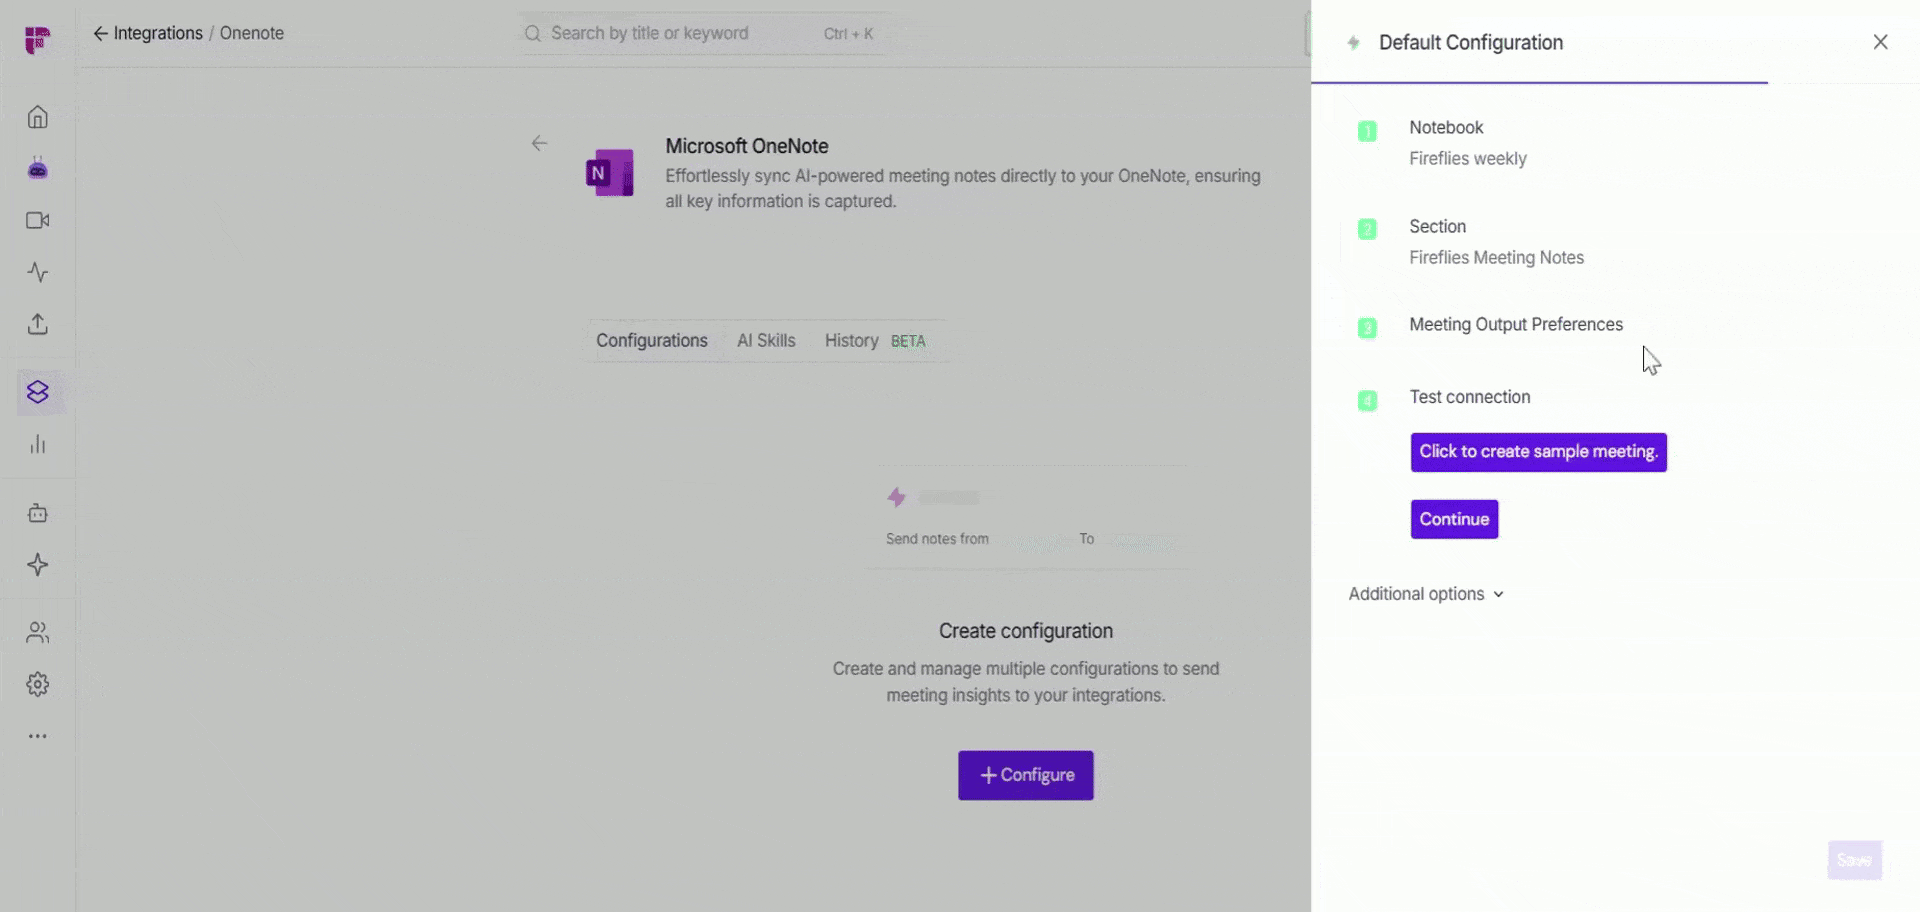Expand the Notebook step
This screenshot has height=912, width=1920.
tap(1446, 128)
